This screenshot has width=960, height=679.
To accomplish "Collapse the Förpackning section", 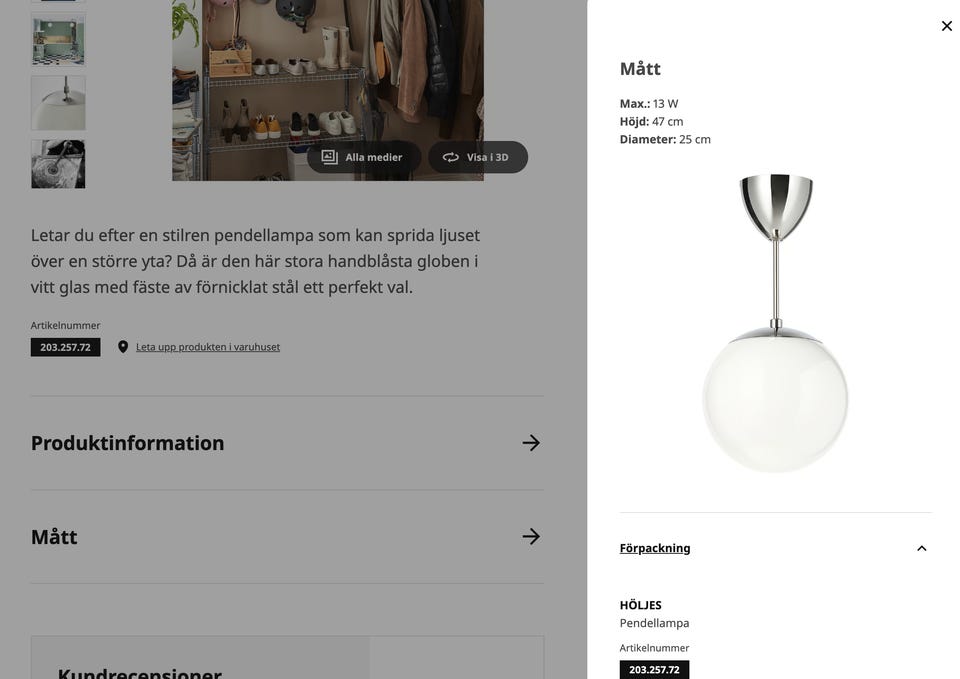I will pos(921,547).
